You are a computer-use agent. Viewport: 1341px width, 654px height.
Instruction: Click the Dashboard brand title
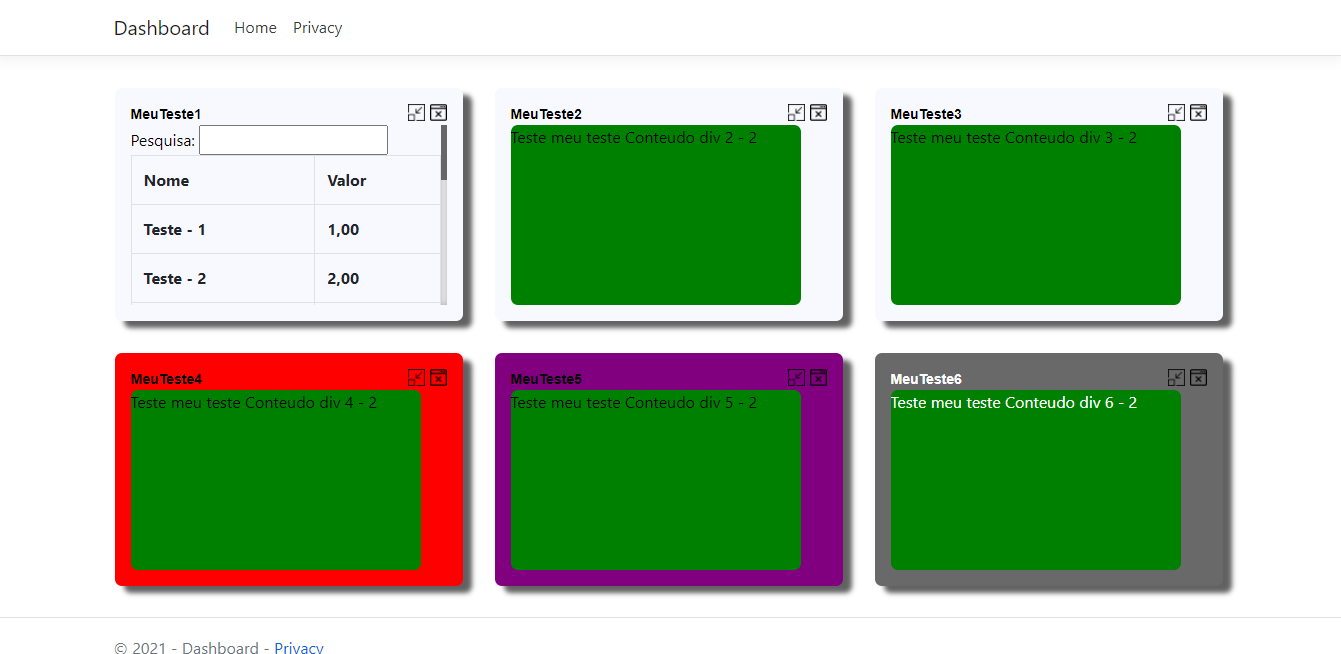tap(161, 28)
